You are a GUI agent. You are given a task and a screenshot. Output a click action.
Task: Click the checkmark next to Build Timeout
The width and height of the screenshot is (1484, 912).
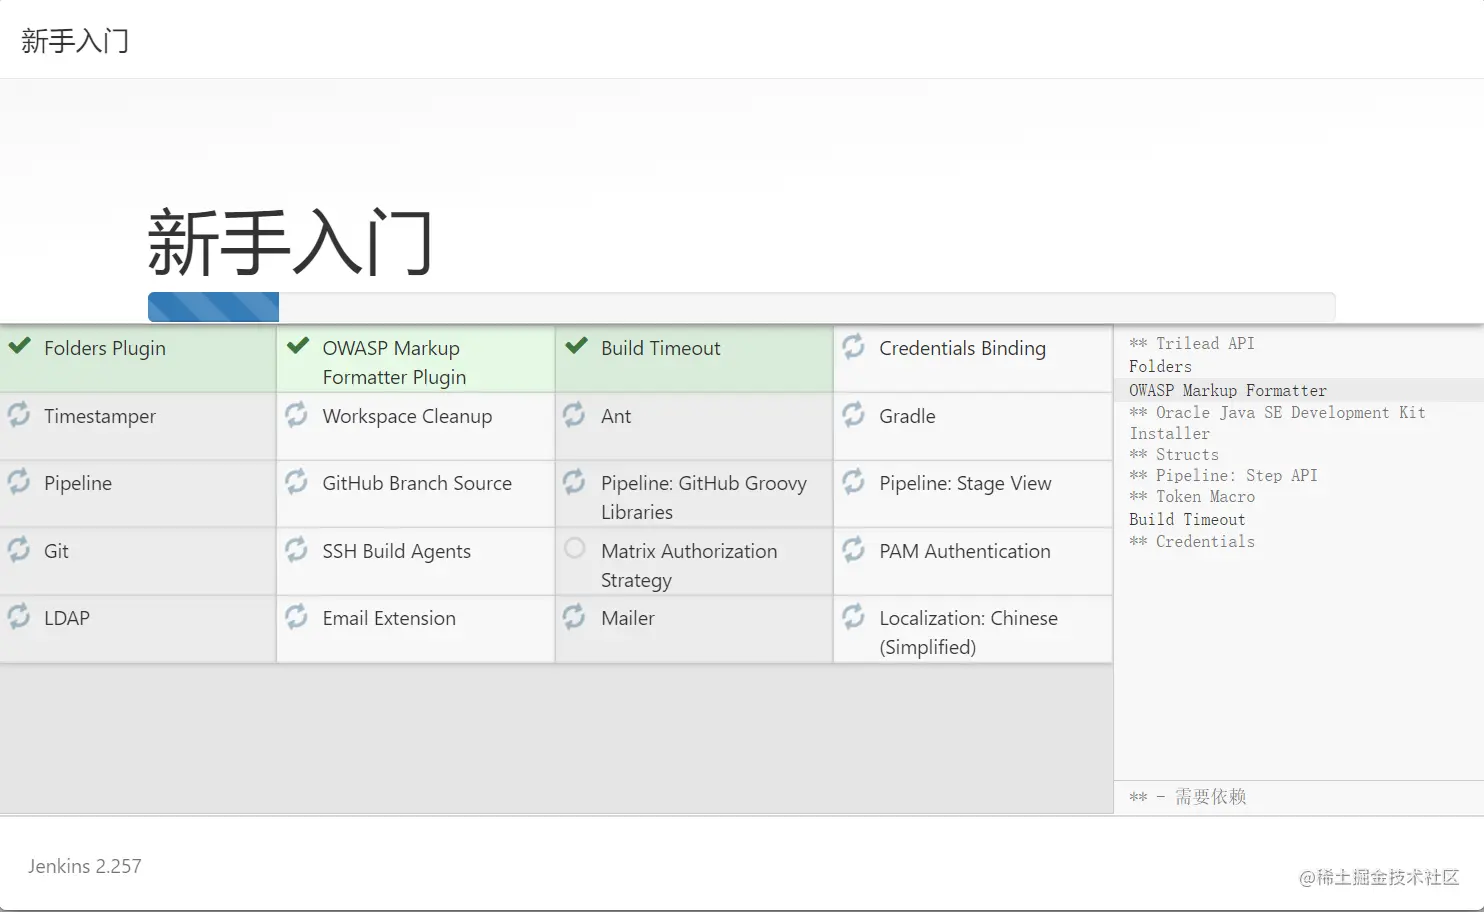[x=576, y=347]
